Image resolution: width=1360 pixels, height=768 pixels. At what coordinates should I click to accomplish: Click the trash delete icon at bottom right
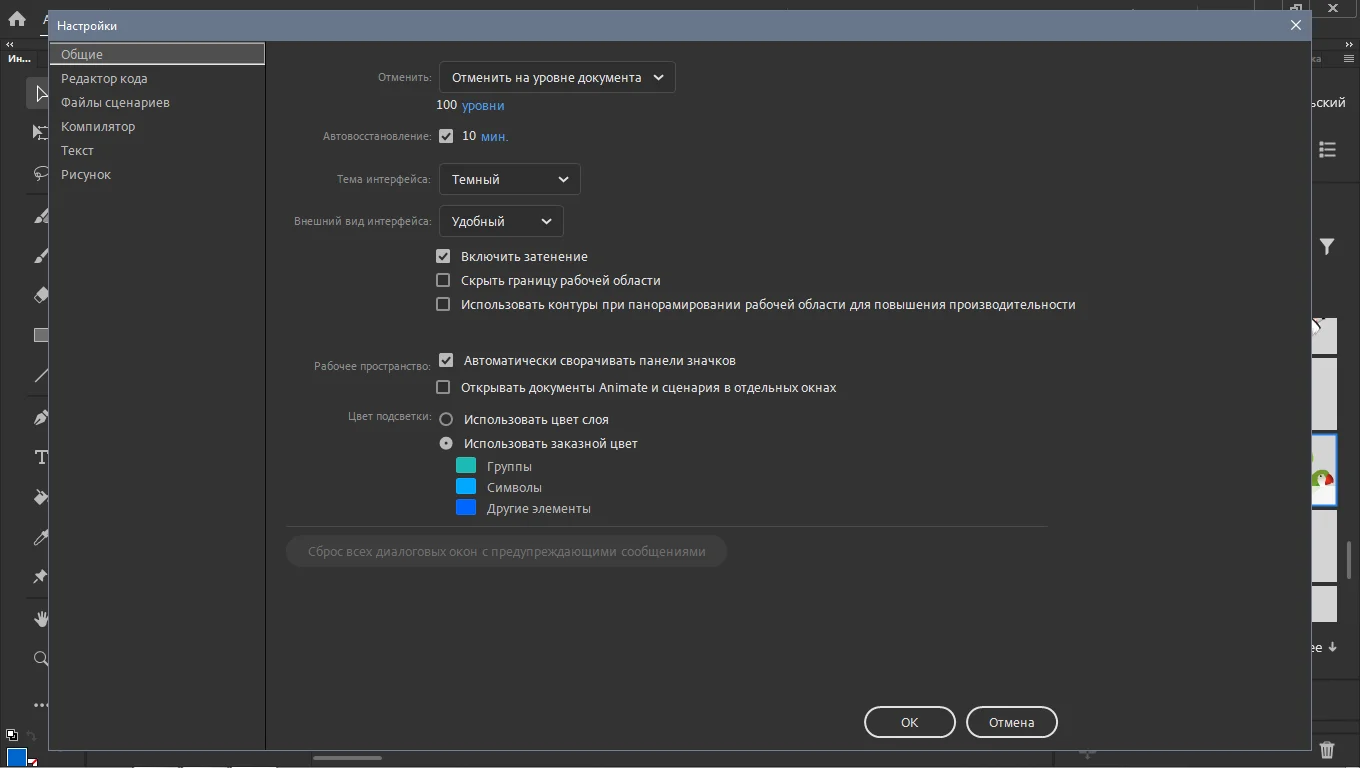(1327, 750)
